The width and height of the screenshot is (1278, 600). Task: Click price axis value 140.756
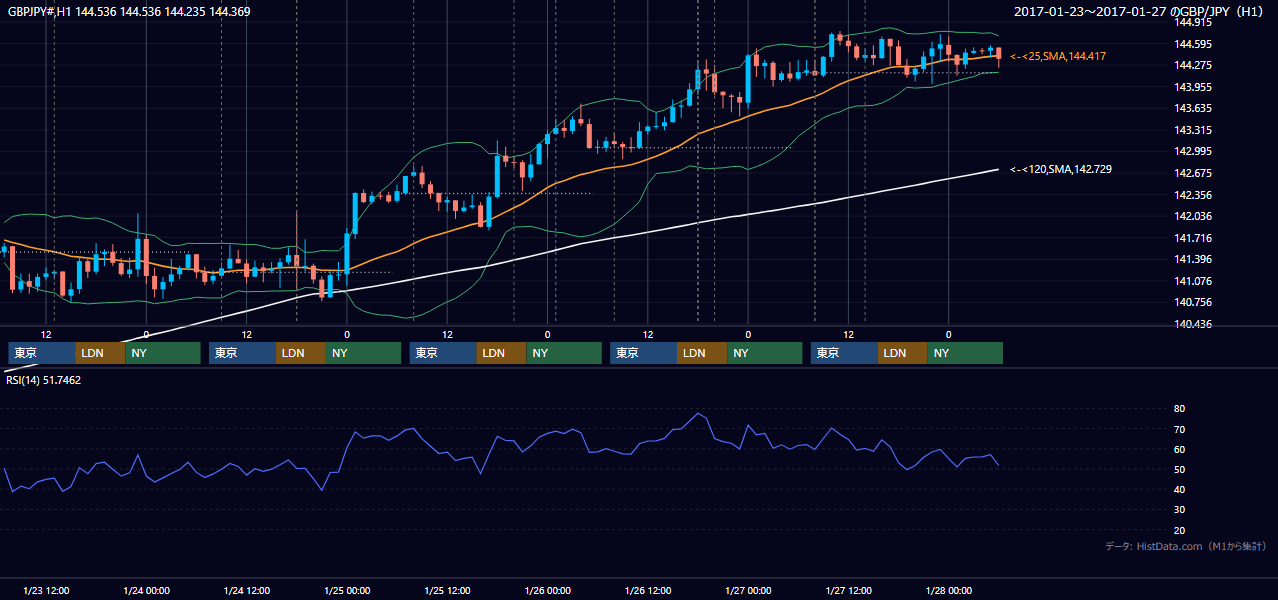click(1194, 303)
